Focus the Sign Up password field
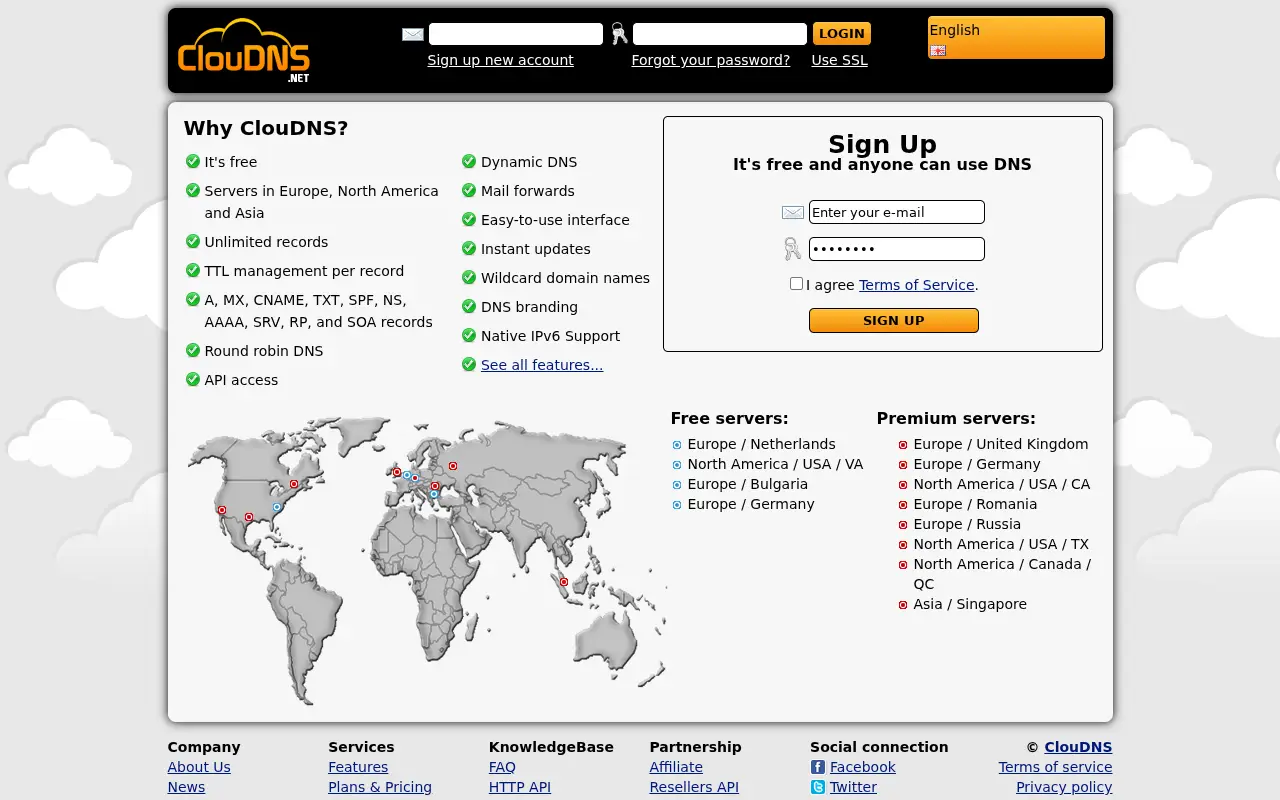The width and height of the screenshot is (1280, 800). click(x=897, y=249)
